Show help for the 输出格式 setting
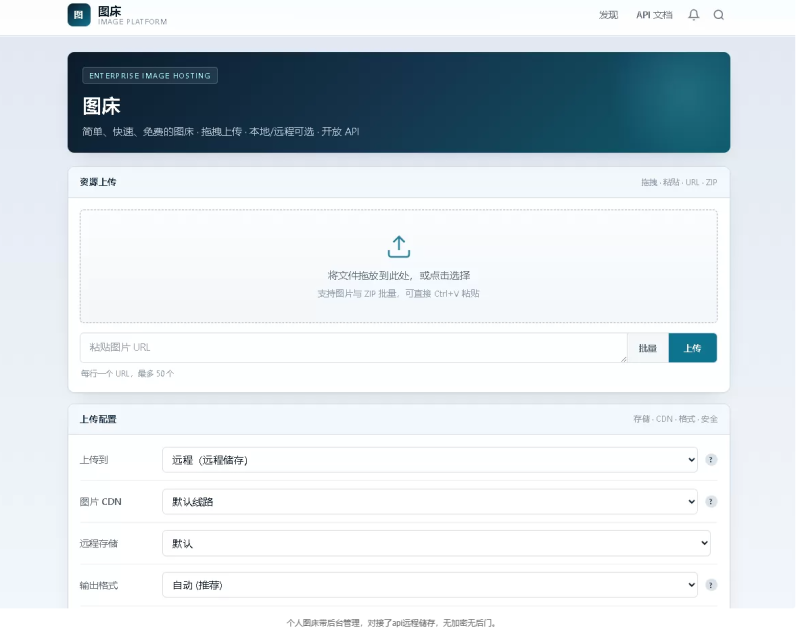This screenshot has width=800, height=630. 711,585
